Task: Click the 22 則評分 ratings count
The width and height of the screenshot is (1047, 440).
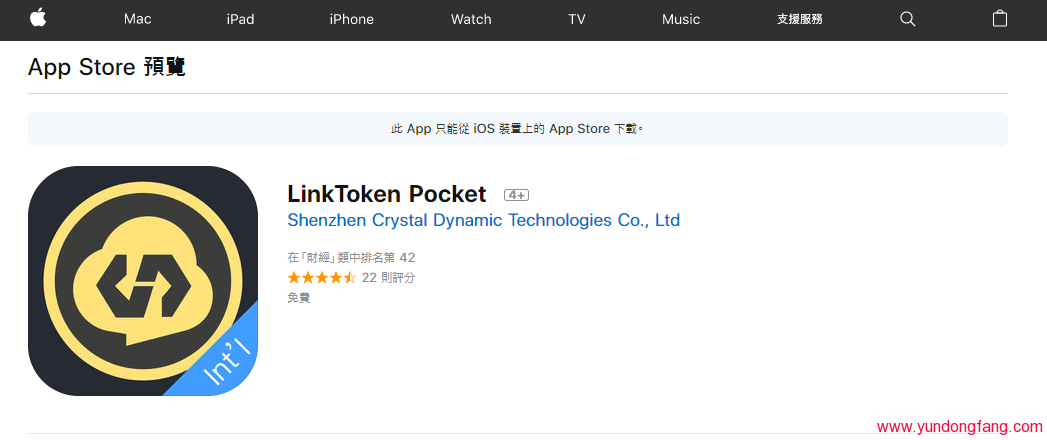Action: click(x=388, y=278)
